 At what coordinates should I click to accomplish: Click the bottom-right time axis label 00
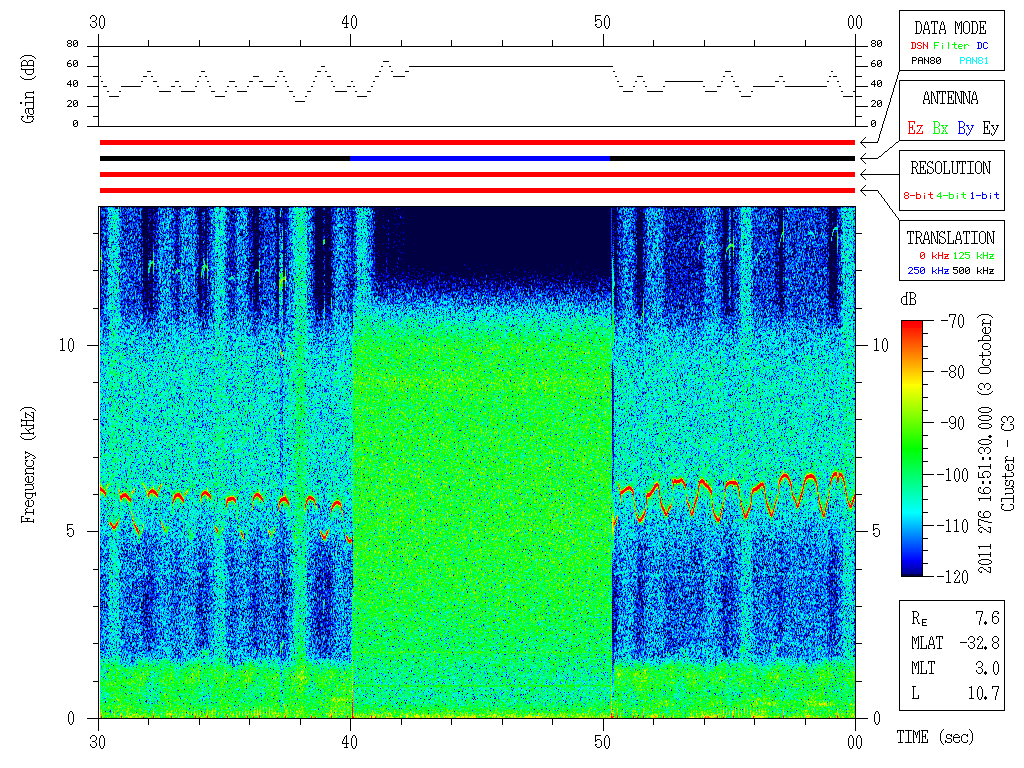tap(855, 743)
